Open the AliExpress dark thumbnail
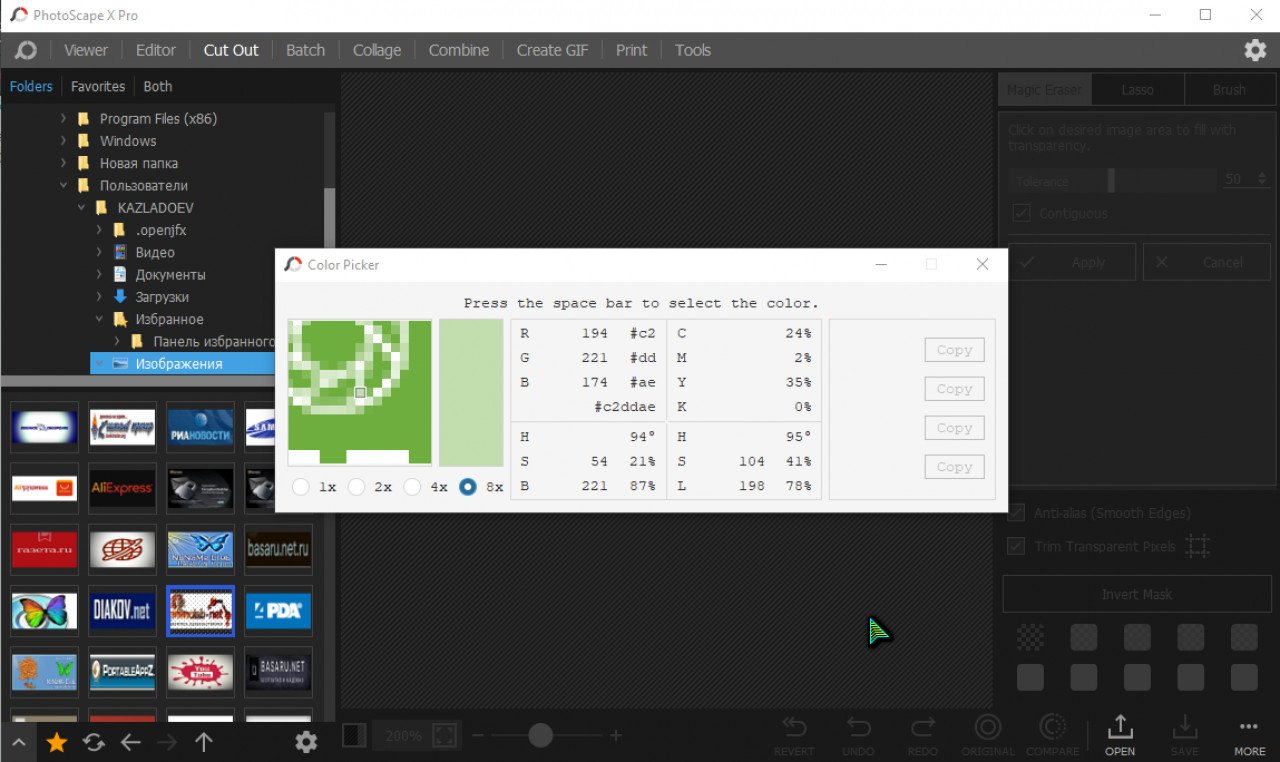1280x762 pixels. (x=122, y=488)
